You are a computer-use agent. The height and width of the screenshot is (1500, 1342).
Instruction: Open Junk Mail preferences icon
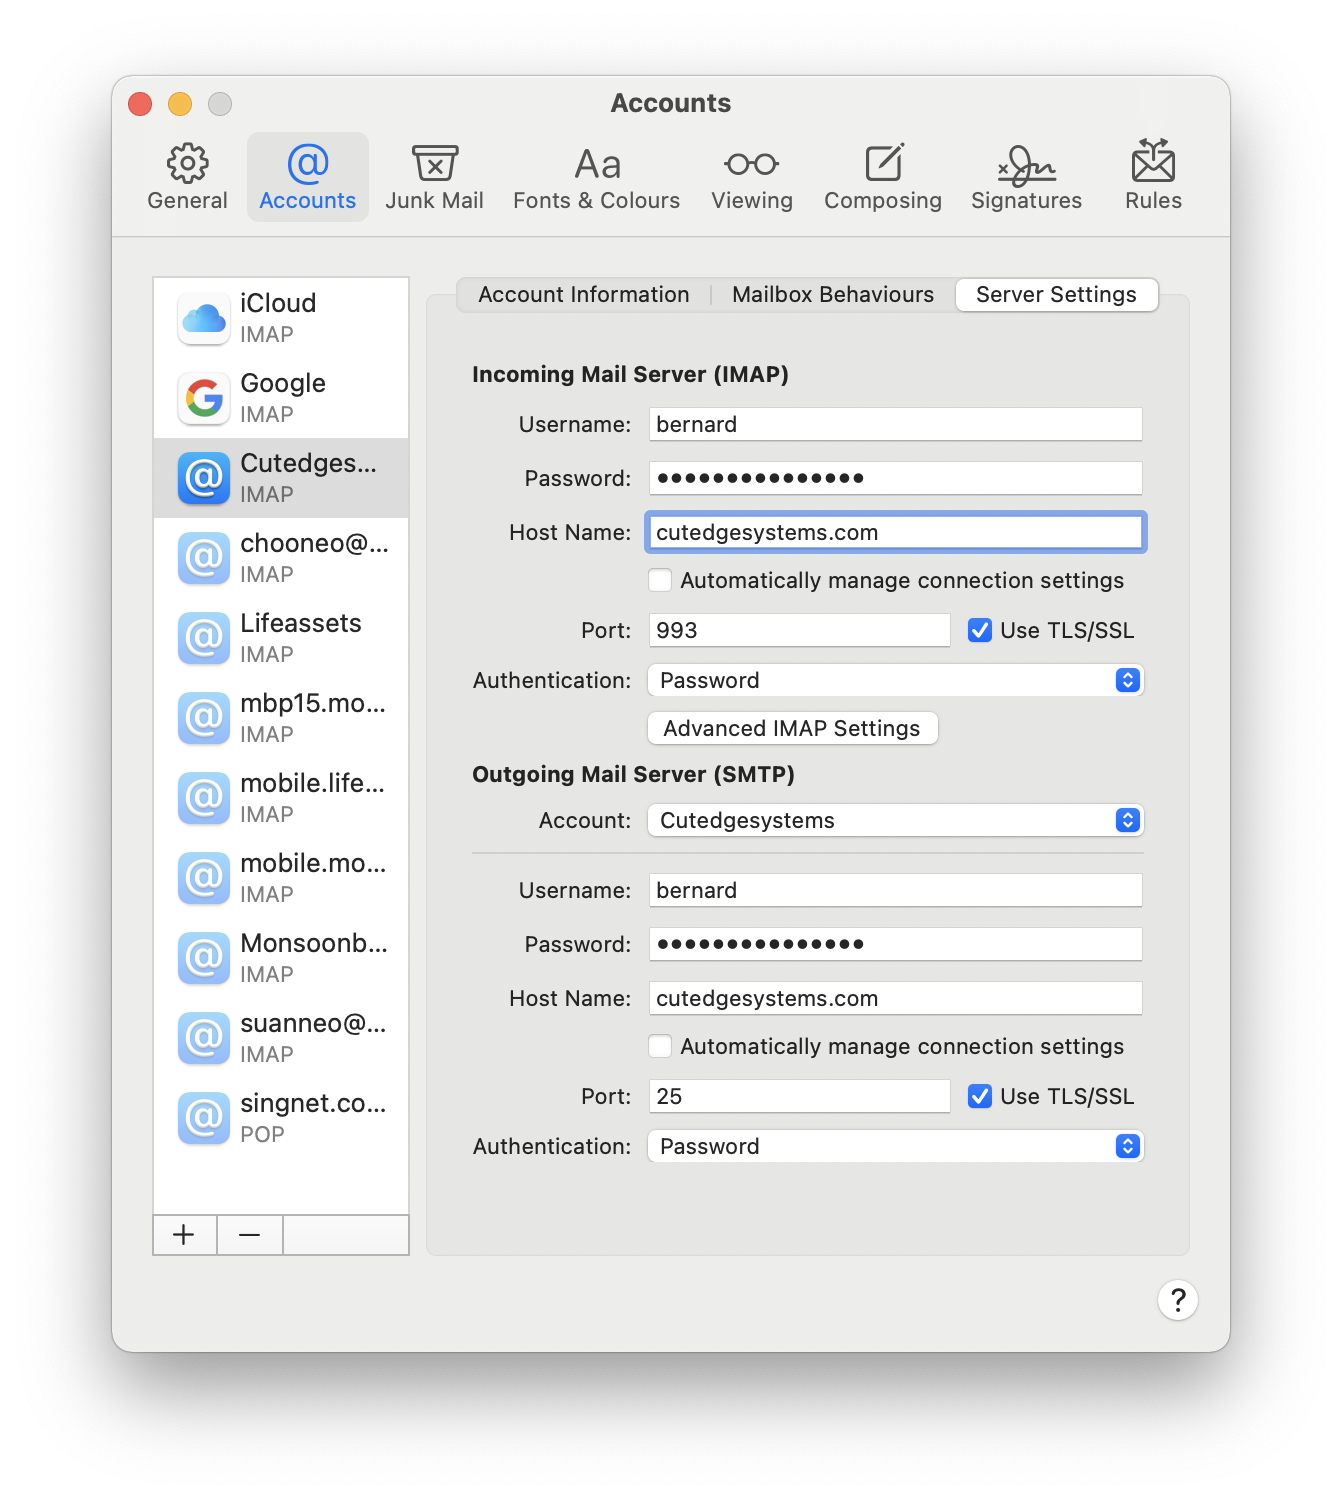tap(434, 164)
